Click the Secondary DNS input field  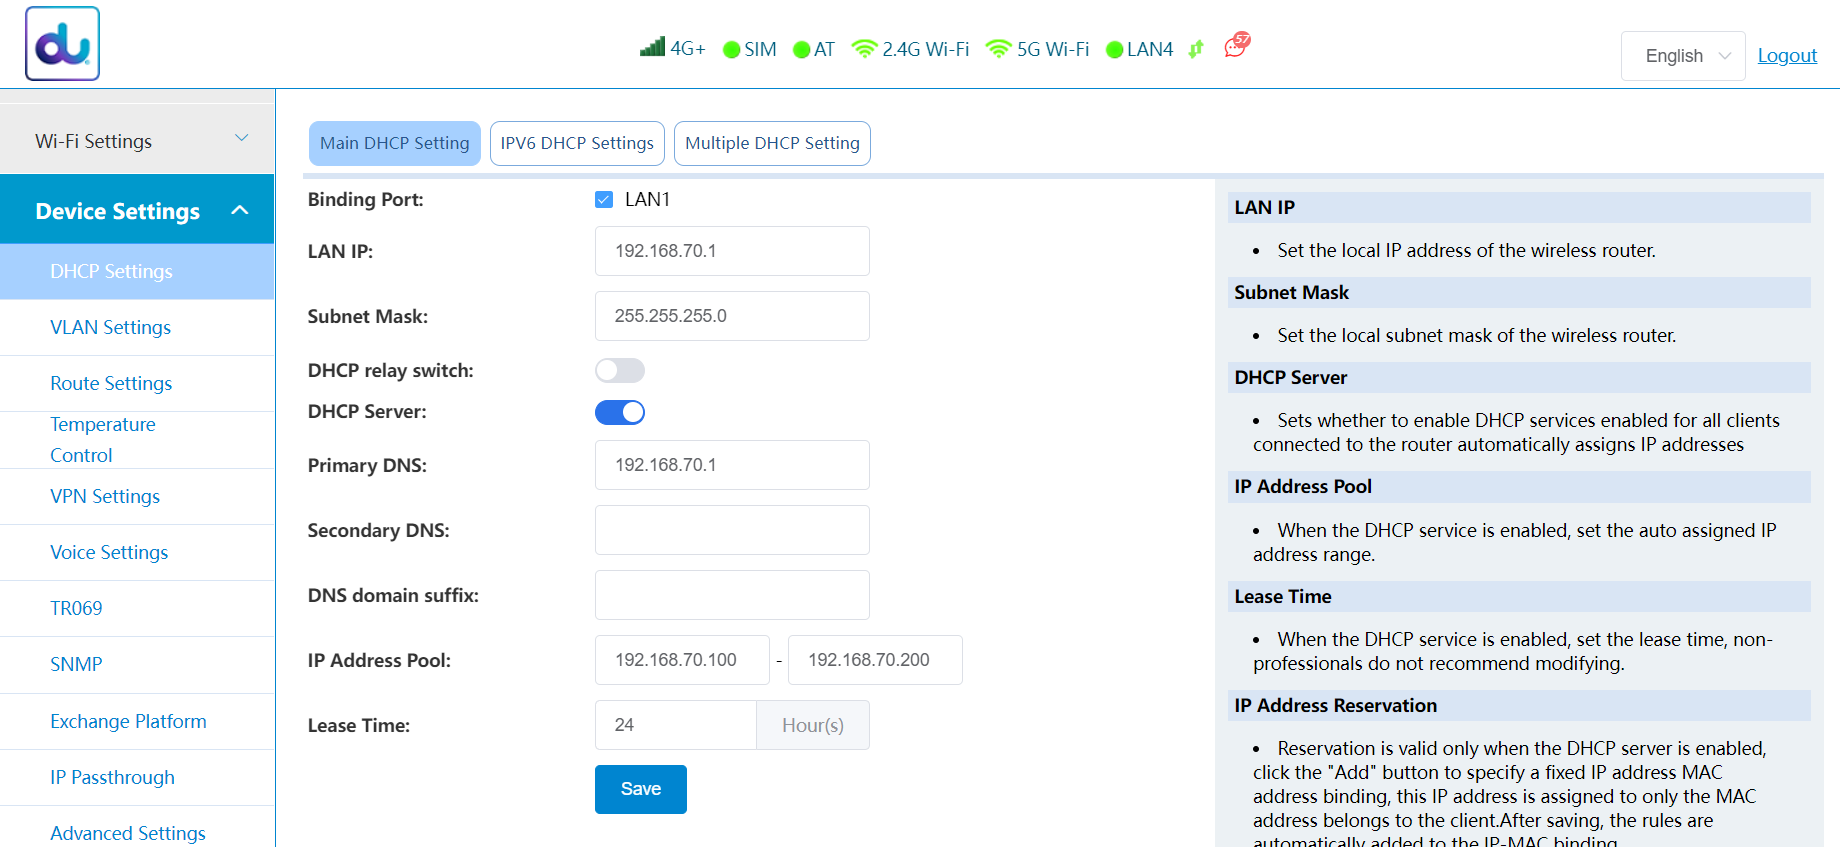point(732,530)
